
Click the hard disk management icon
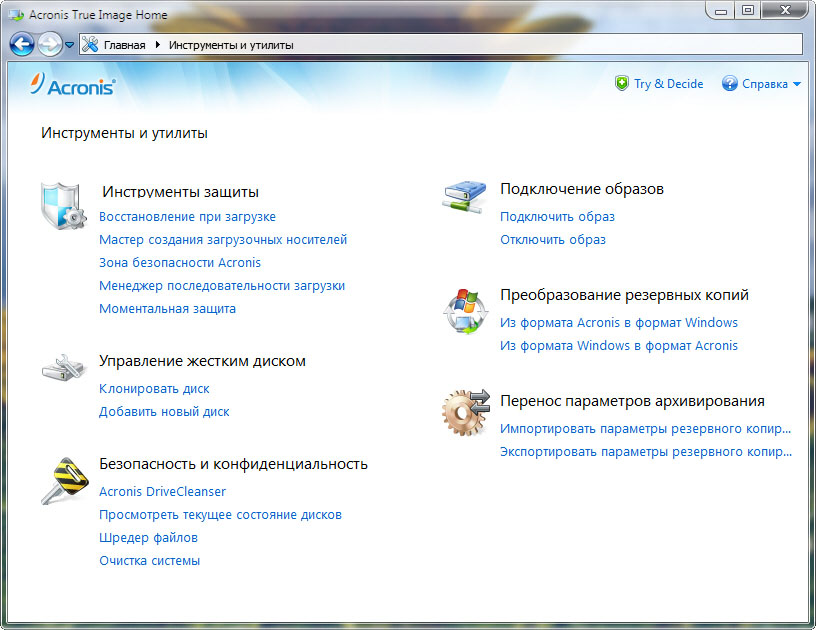pyautogui.click(x=63, y=367)
